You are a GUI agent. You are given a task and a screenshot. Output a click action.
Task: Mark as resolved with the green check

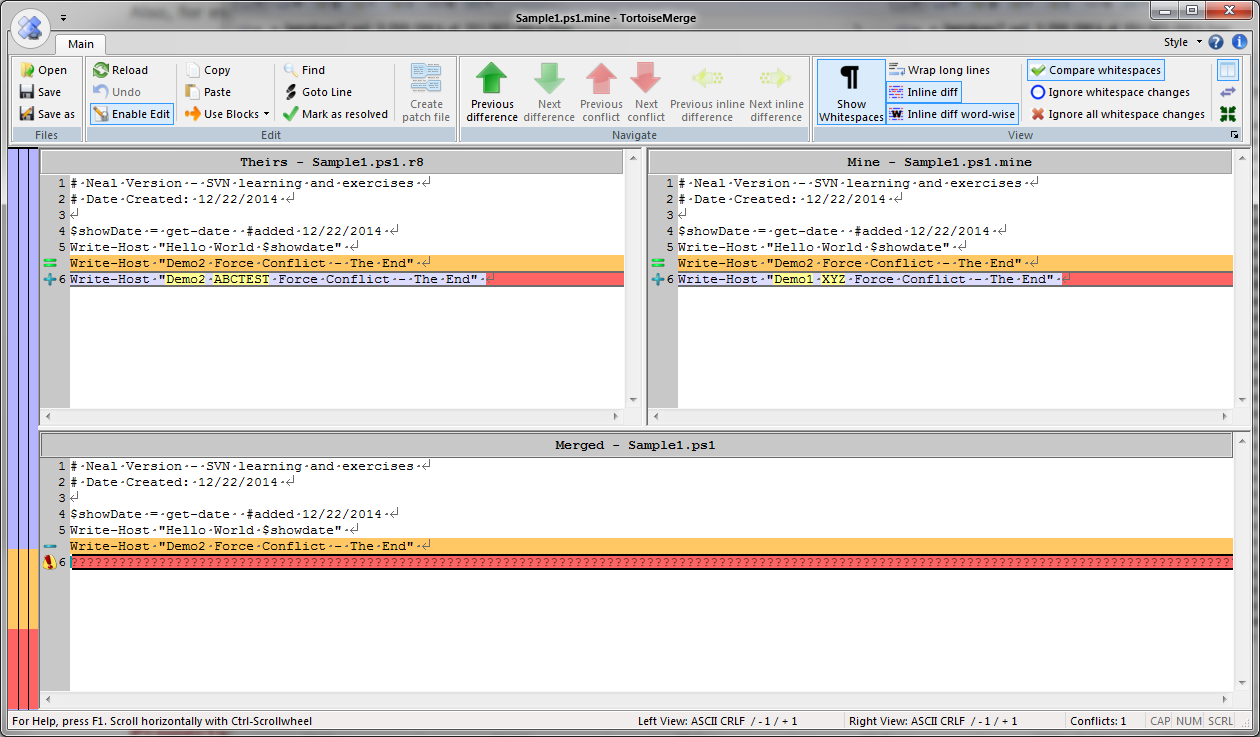tap(335, 114)
